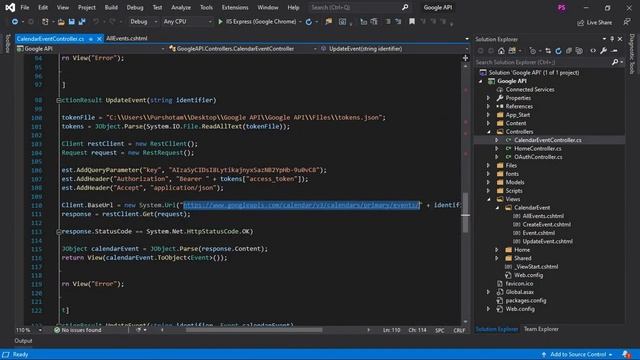The width and height of the screenshot is (640, 360).
Task: Collapse the Controllers folder in Solution Explorer
Action: (x=489, y=132)
